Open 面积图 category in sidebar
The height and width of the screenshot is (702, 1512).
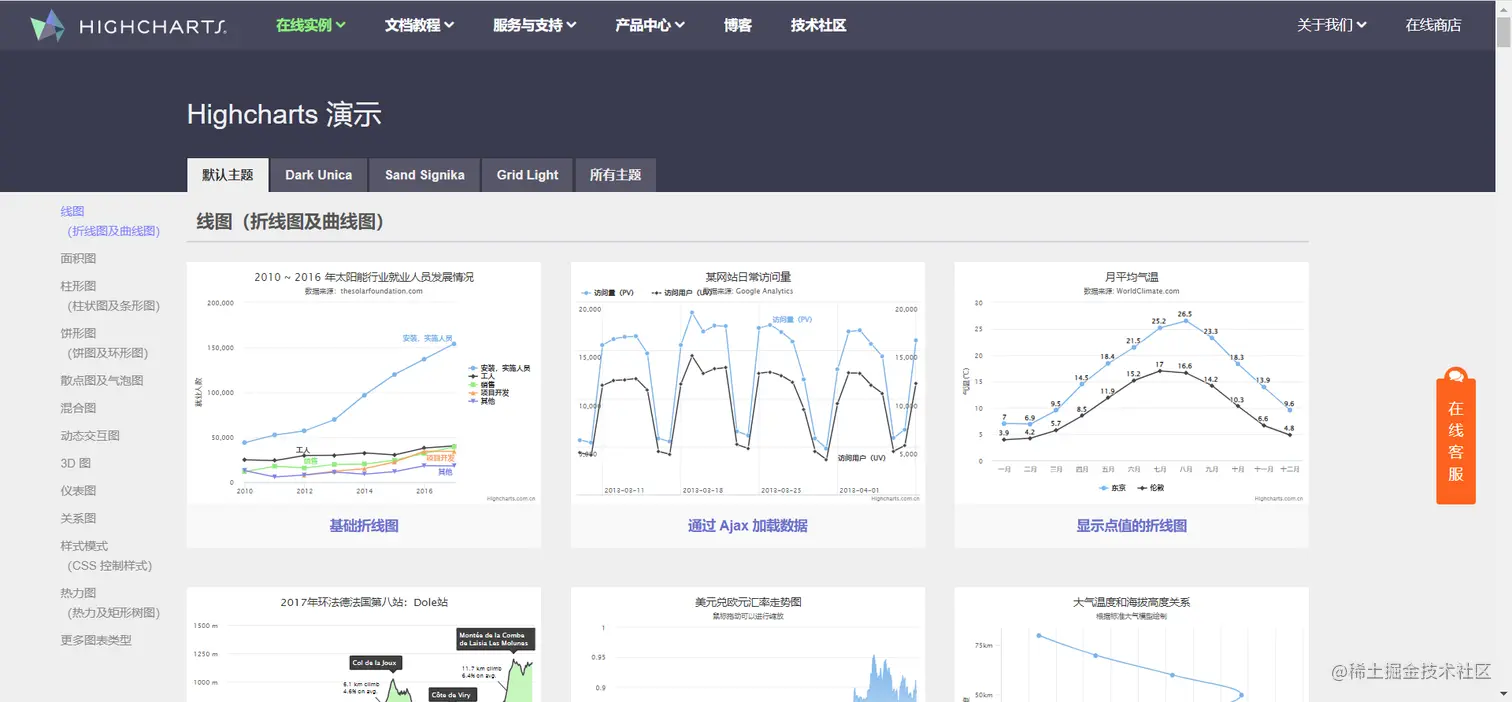78,258
